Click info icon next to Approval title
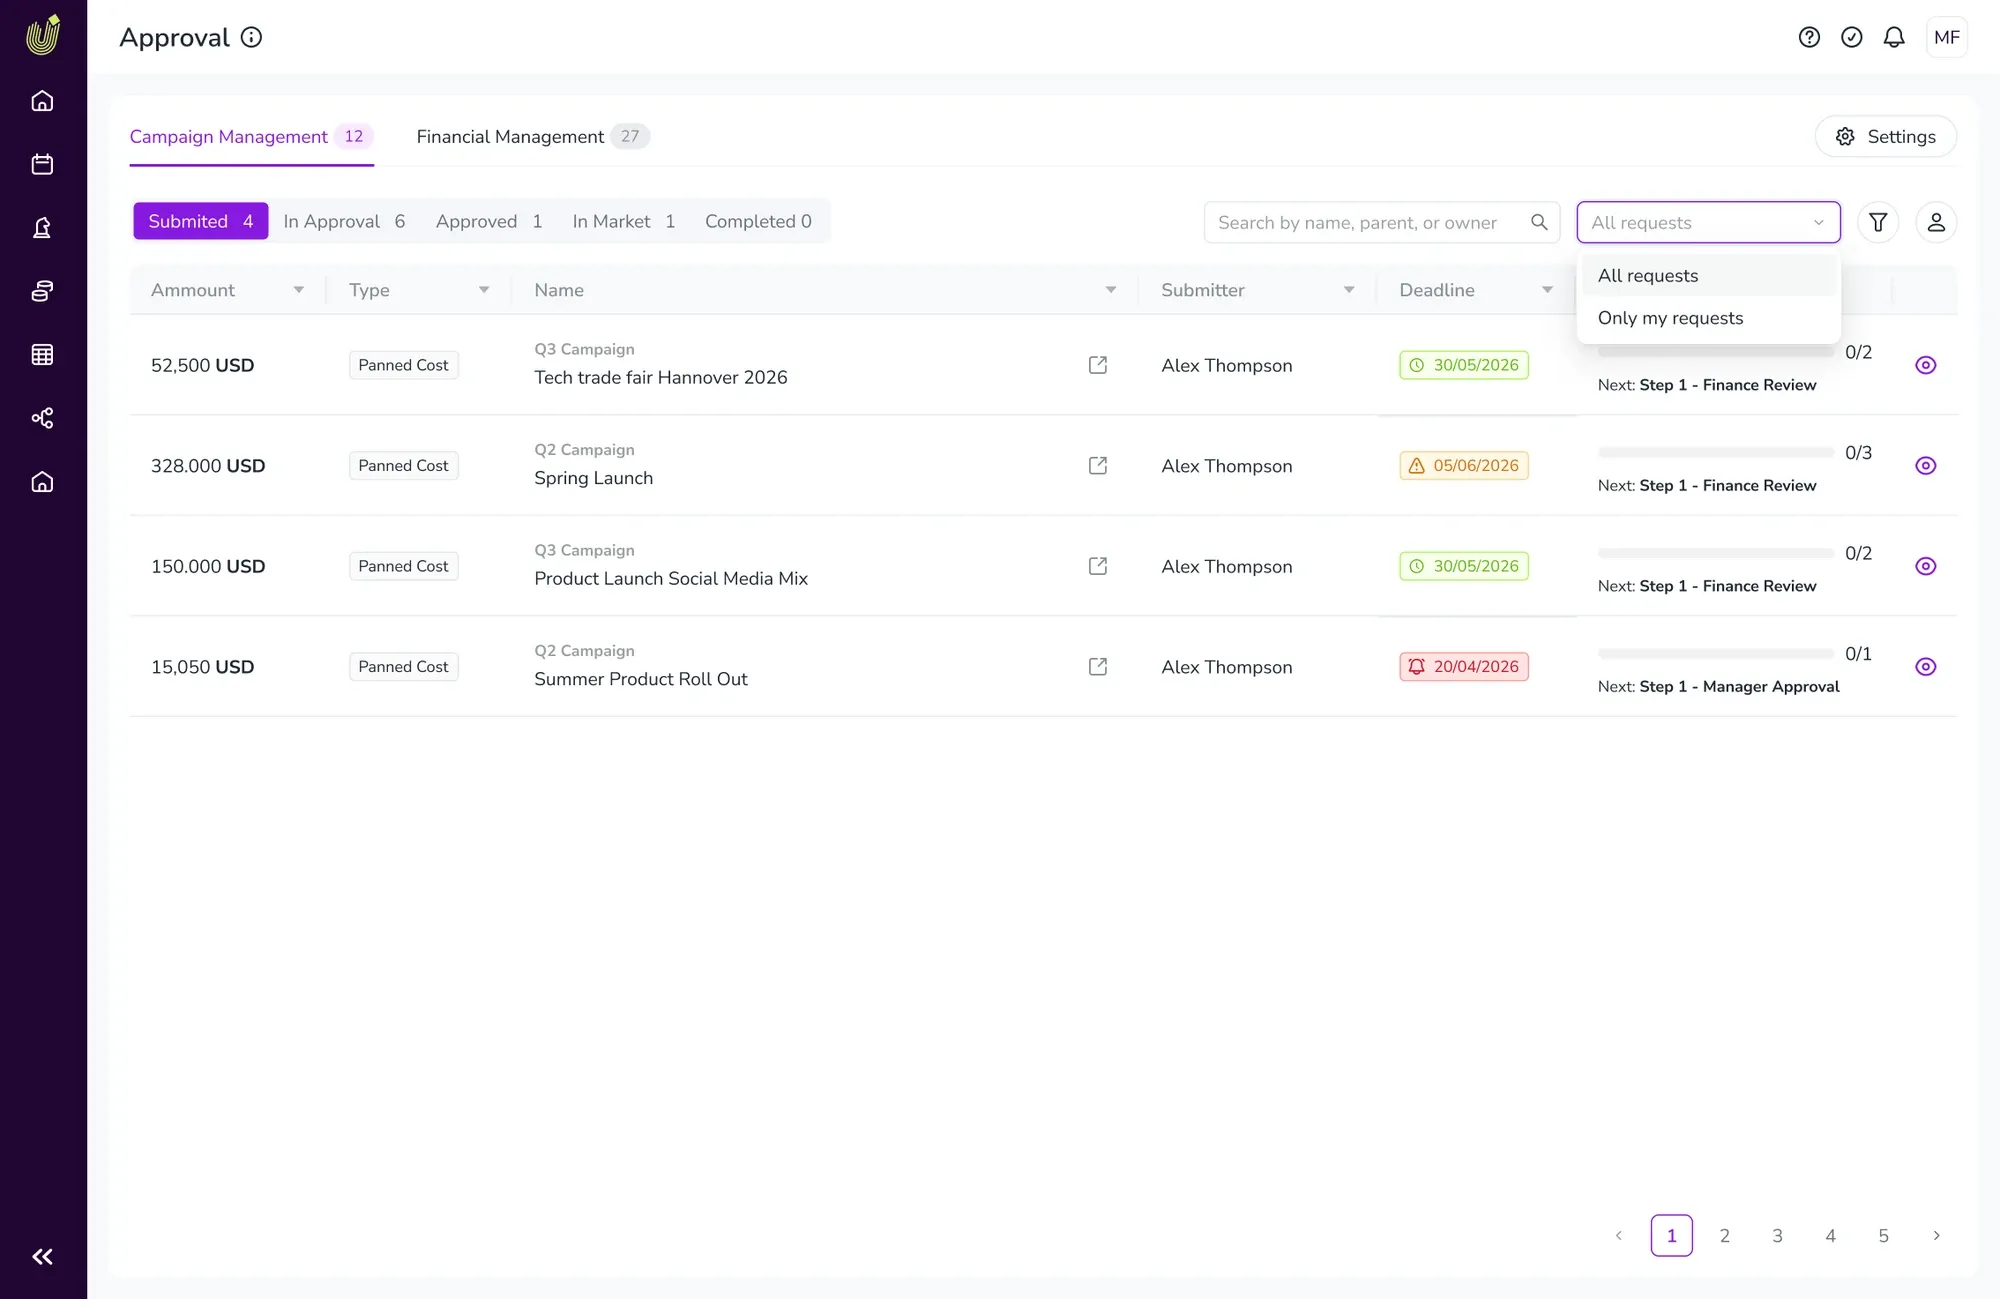 click(252, 37)
